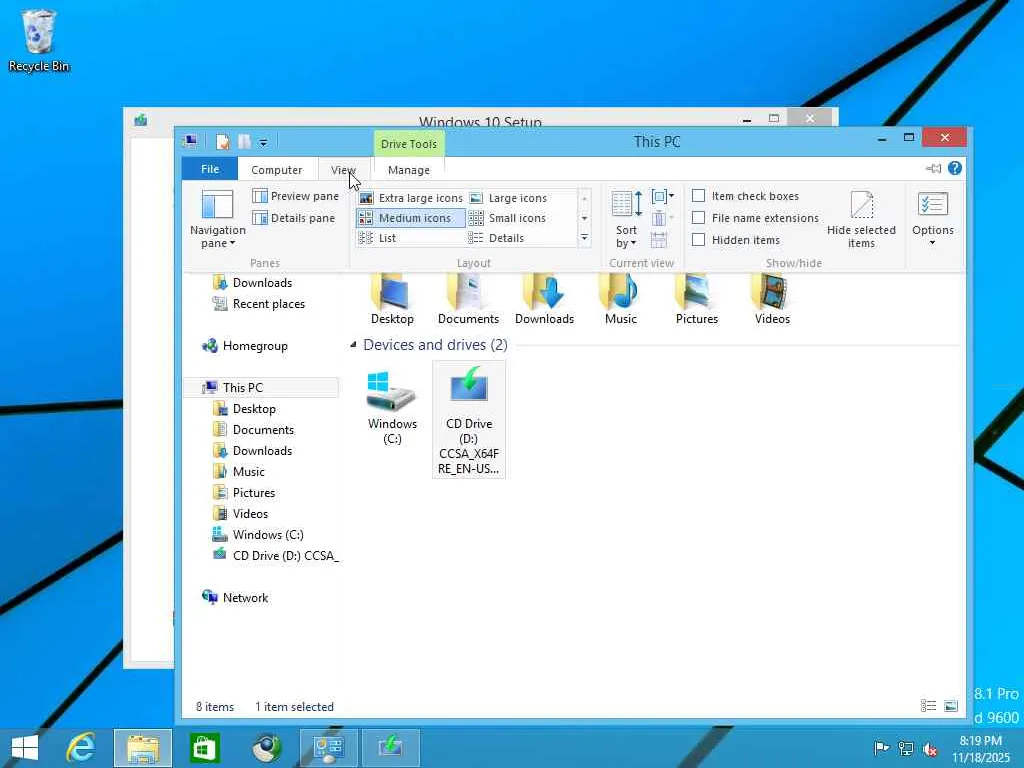Open the File menu tab
This screenshot has width=1024, height=768.
pyautogui.click(x=210, y=169)
